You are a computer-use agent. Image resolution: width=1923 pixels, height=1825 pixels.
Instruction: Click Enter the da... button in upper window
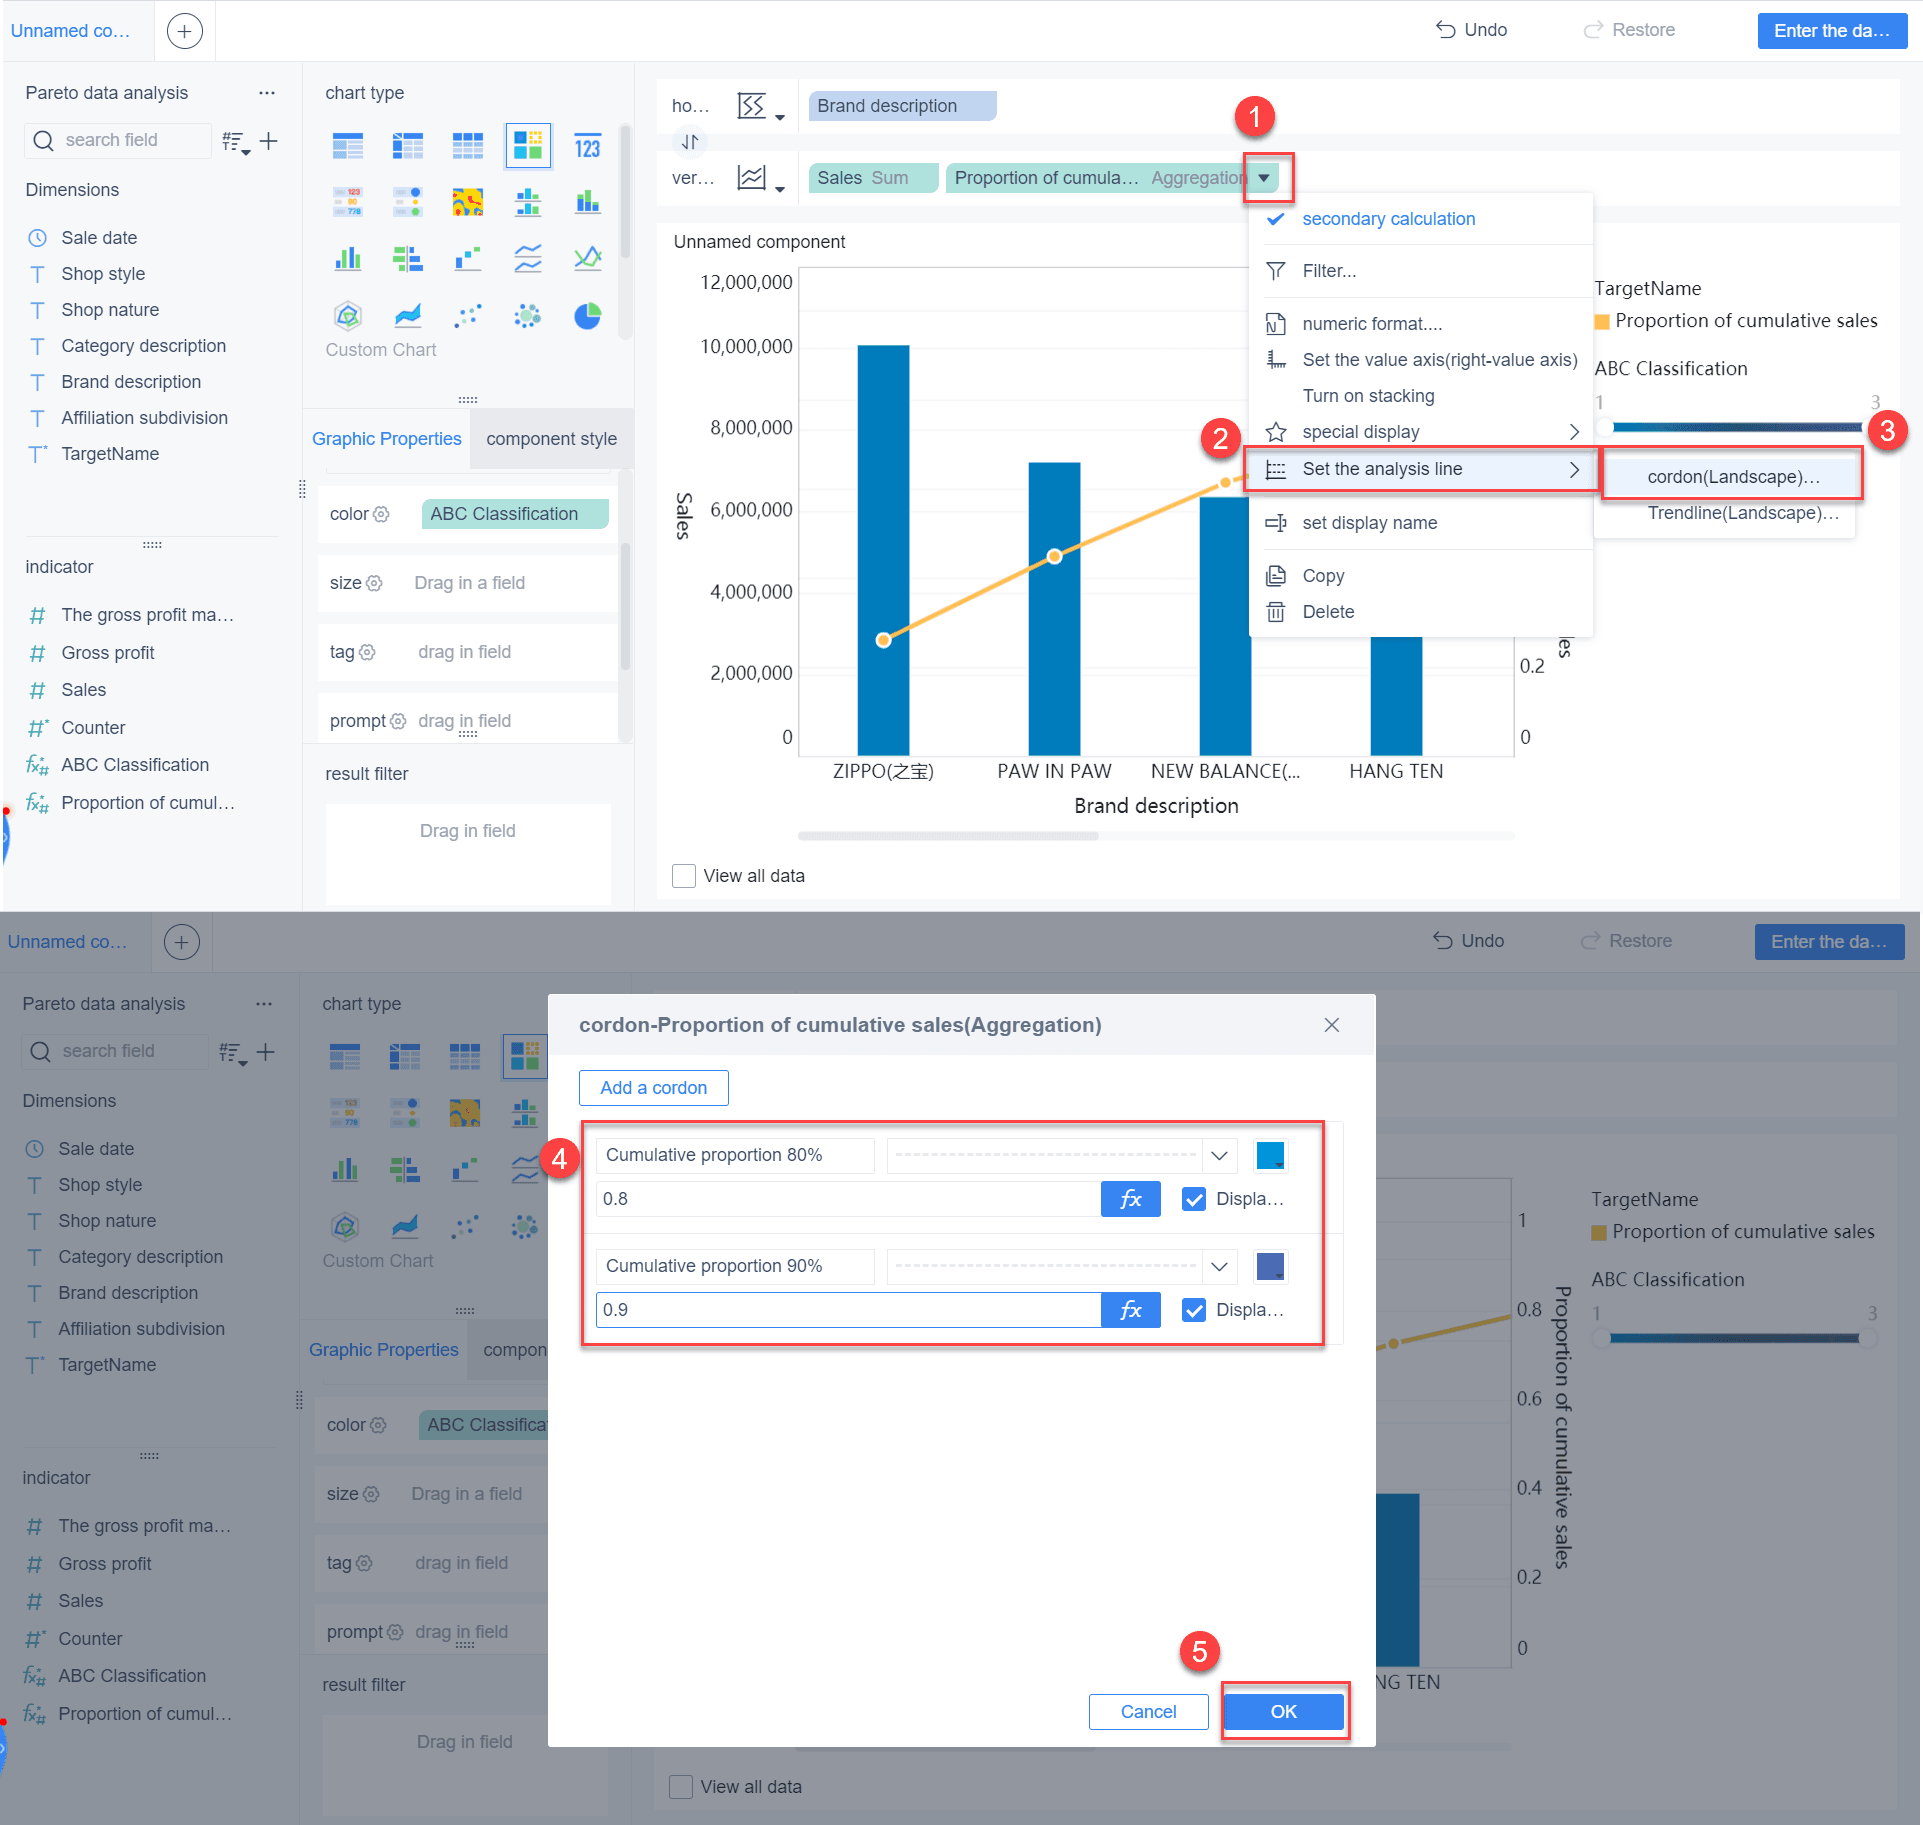point(1832,31)
